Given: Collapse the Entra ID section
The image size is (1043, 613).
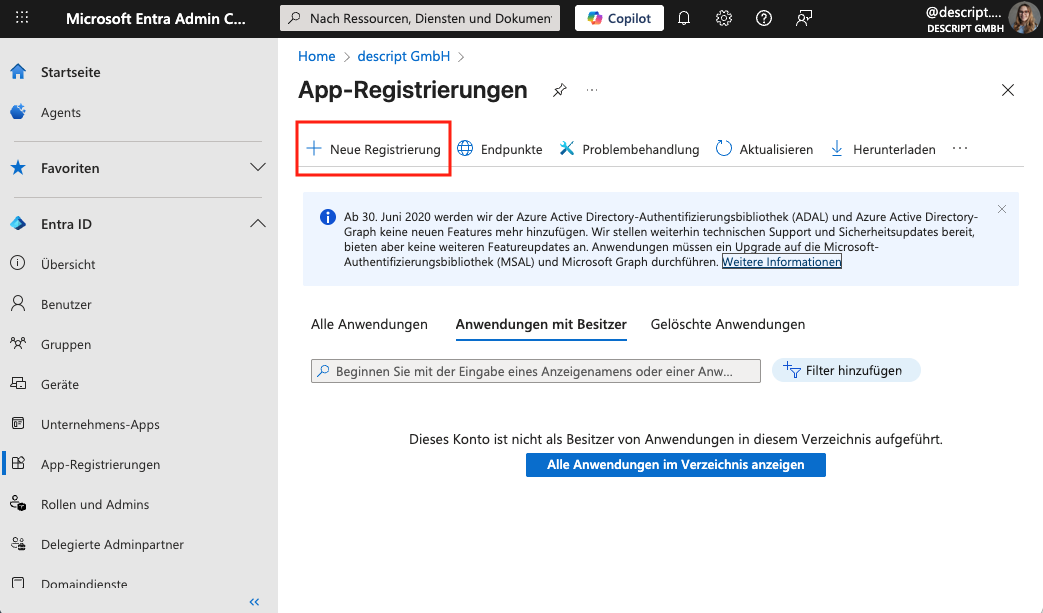Looking at the screenshot, I should (258, 223).
